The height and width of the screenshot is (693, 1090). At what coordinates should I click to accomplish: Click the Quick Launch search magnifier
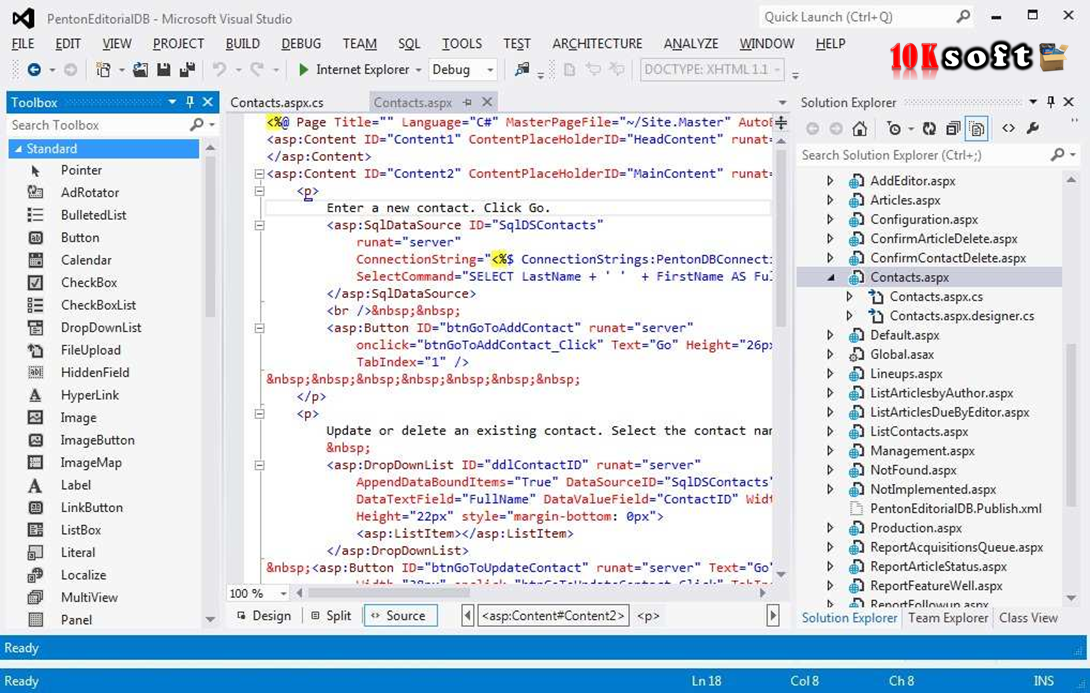[x=963, y=16]
